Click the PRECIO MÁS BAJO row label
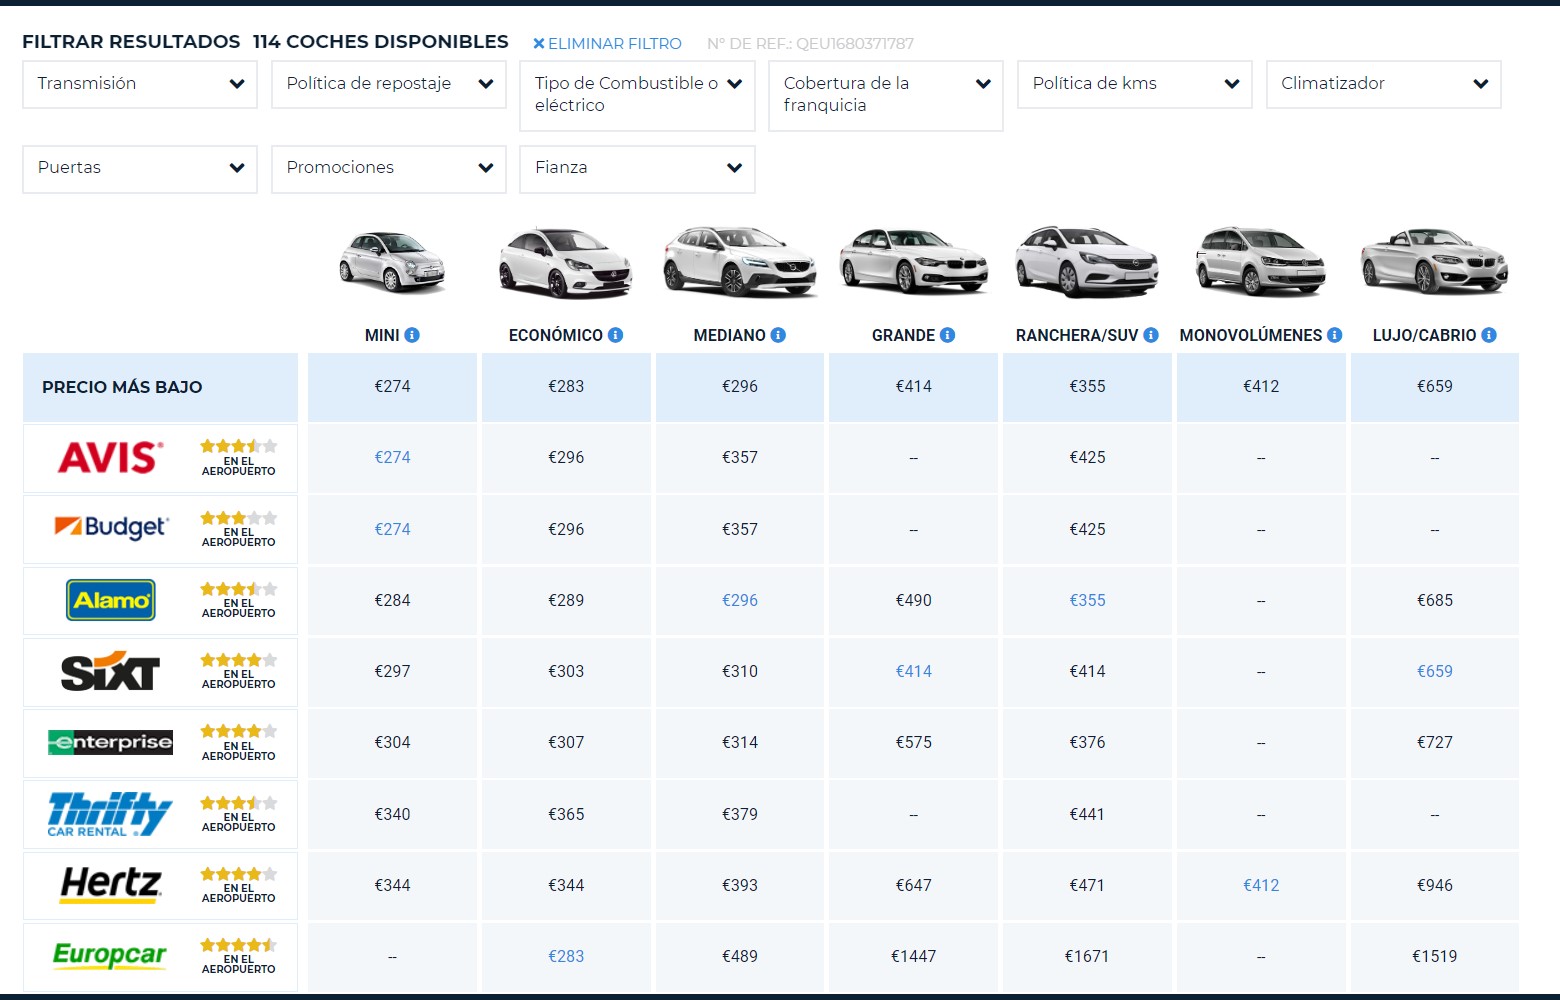This screenshot has height=1000, width=1560. tap(122, 387)
